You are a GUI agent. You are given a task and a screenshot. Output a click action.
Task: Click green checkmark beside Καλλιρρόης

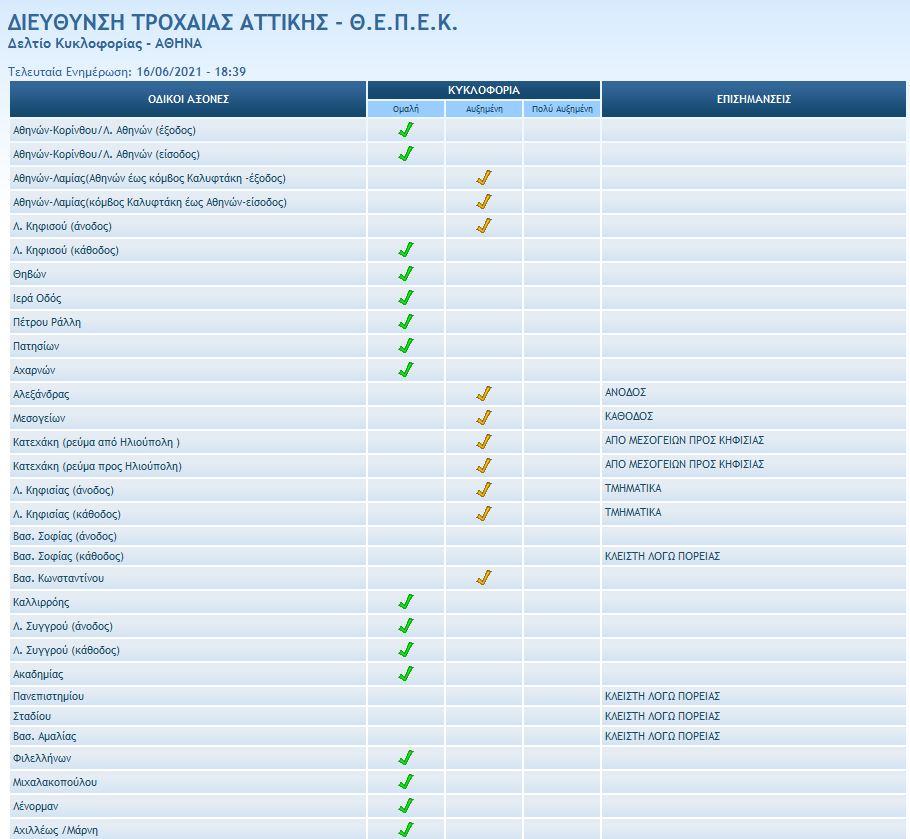pos(406,602)
